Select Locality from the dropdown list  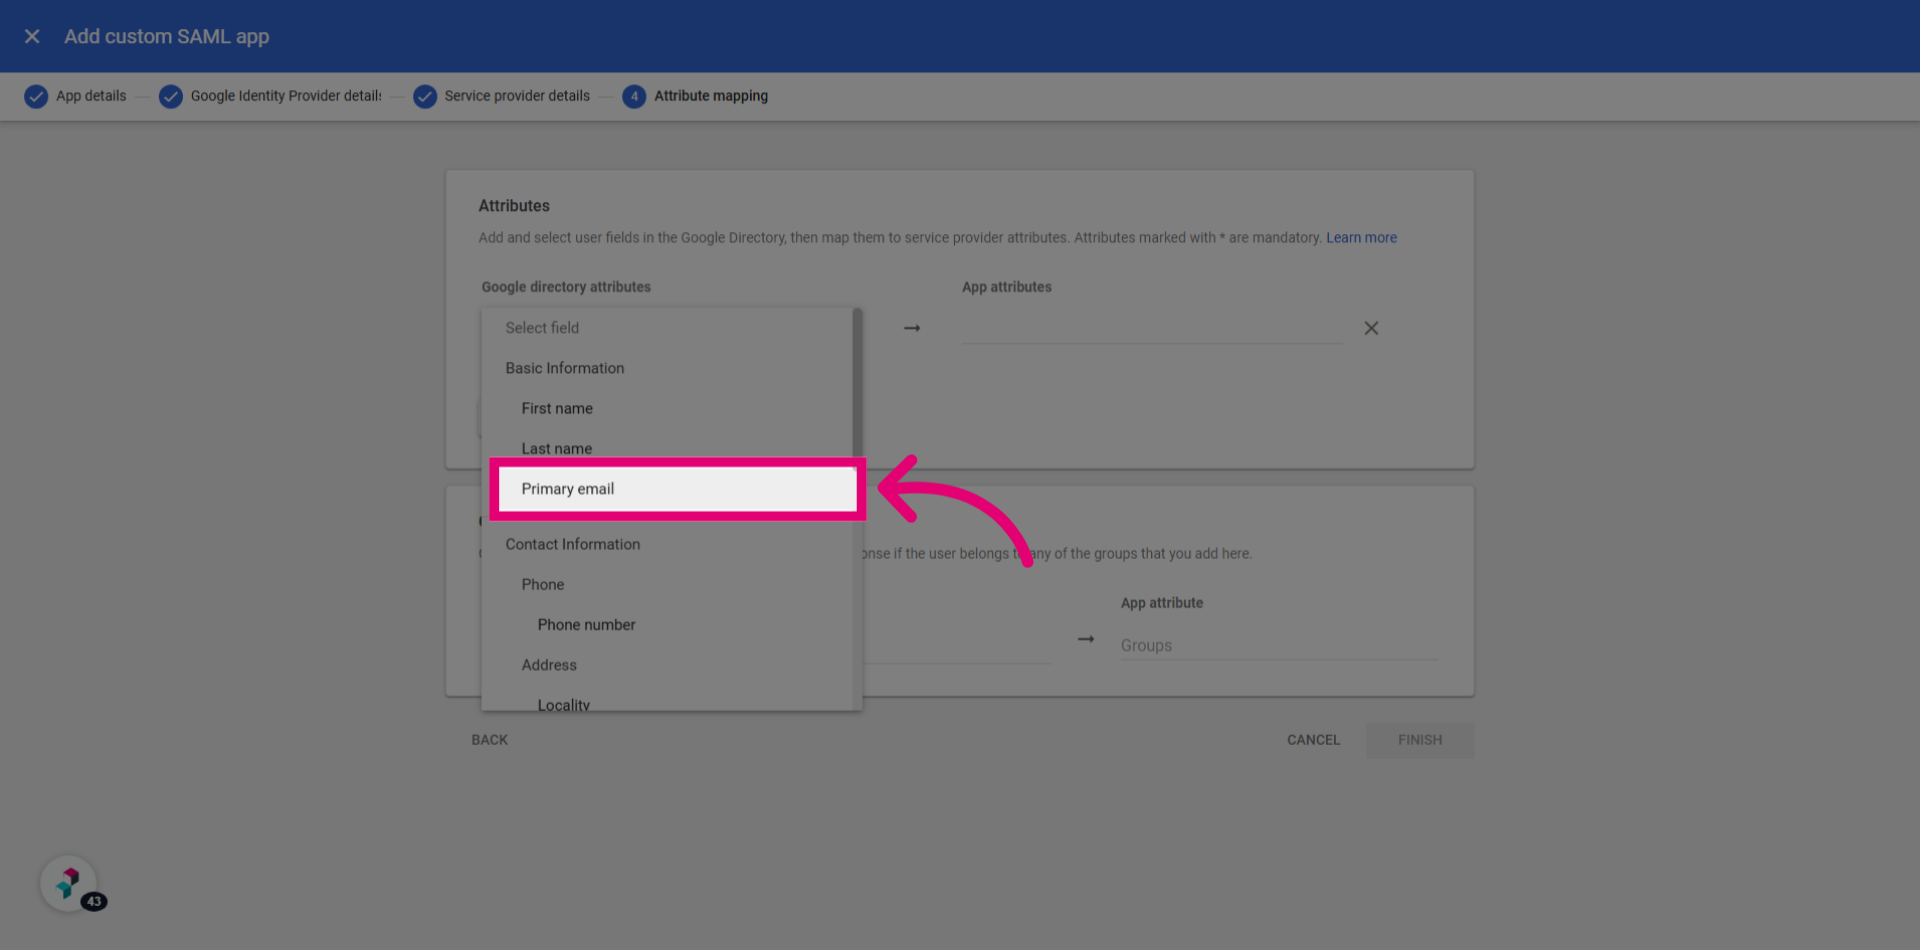coord(666,701)
